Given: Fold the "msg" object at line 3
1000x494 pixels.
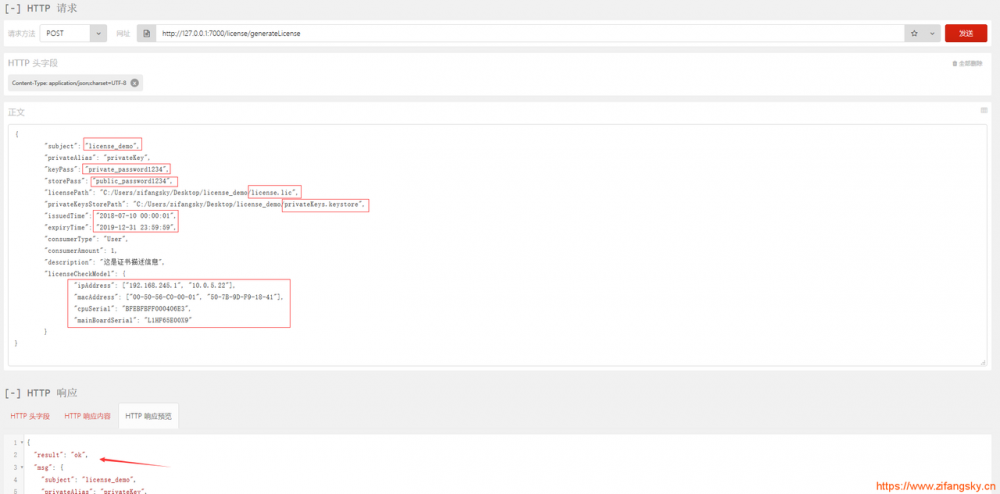Looking at the screenshot, I should pyautogui.click(x=22, y=467).
